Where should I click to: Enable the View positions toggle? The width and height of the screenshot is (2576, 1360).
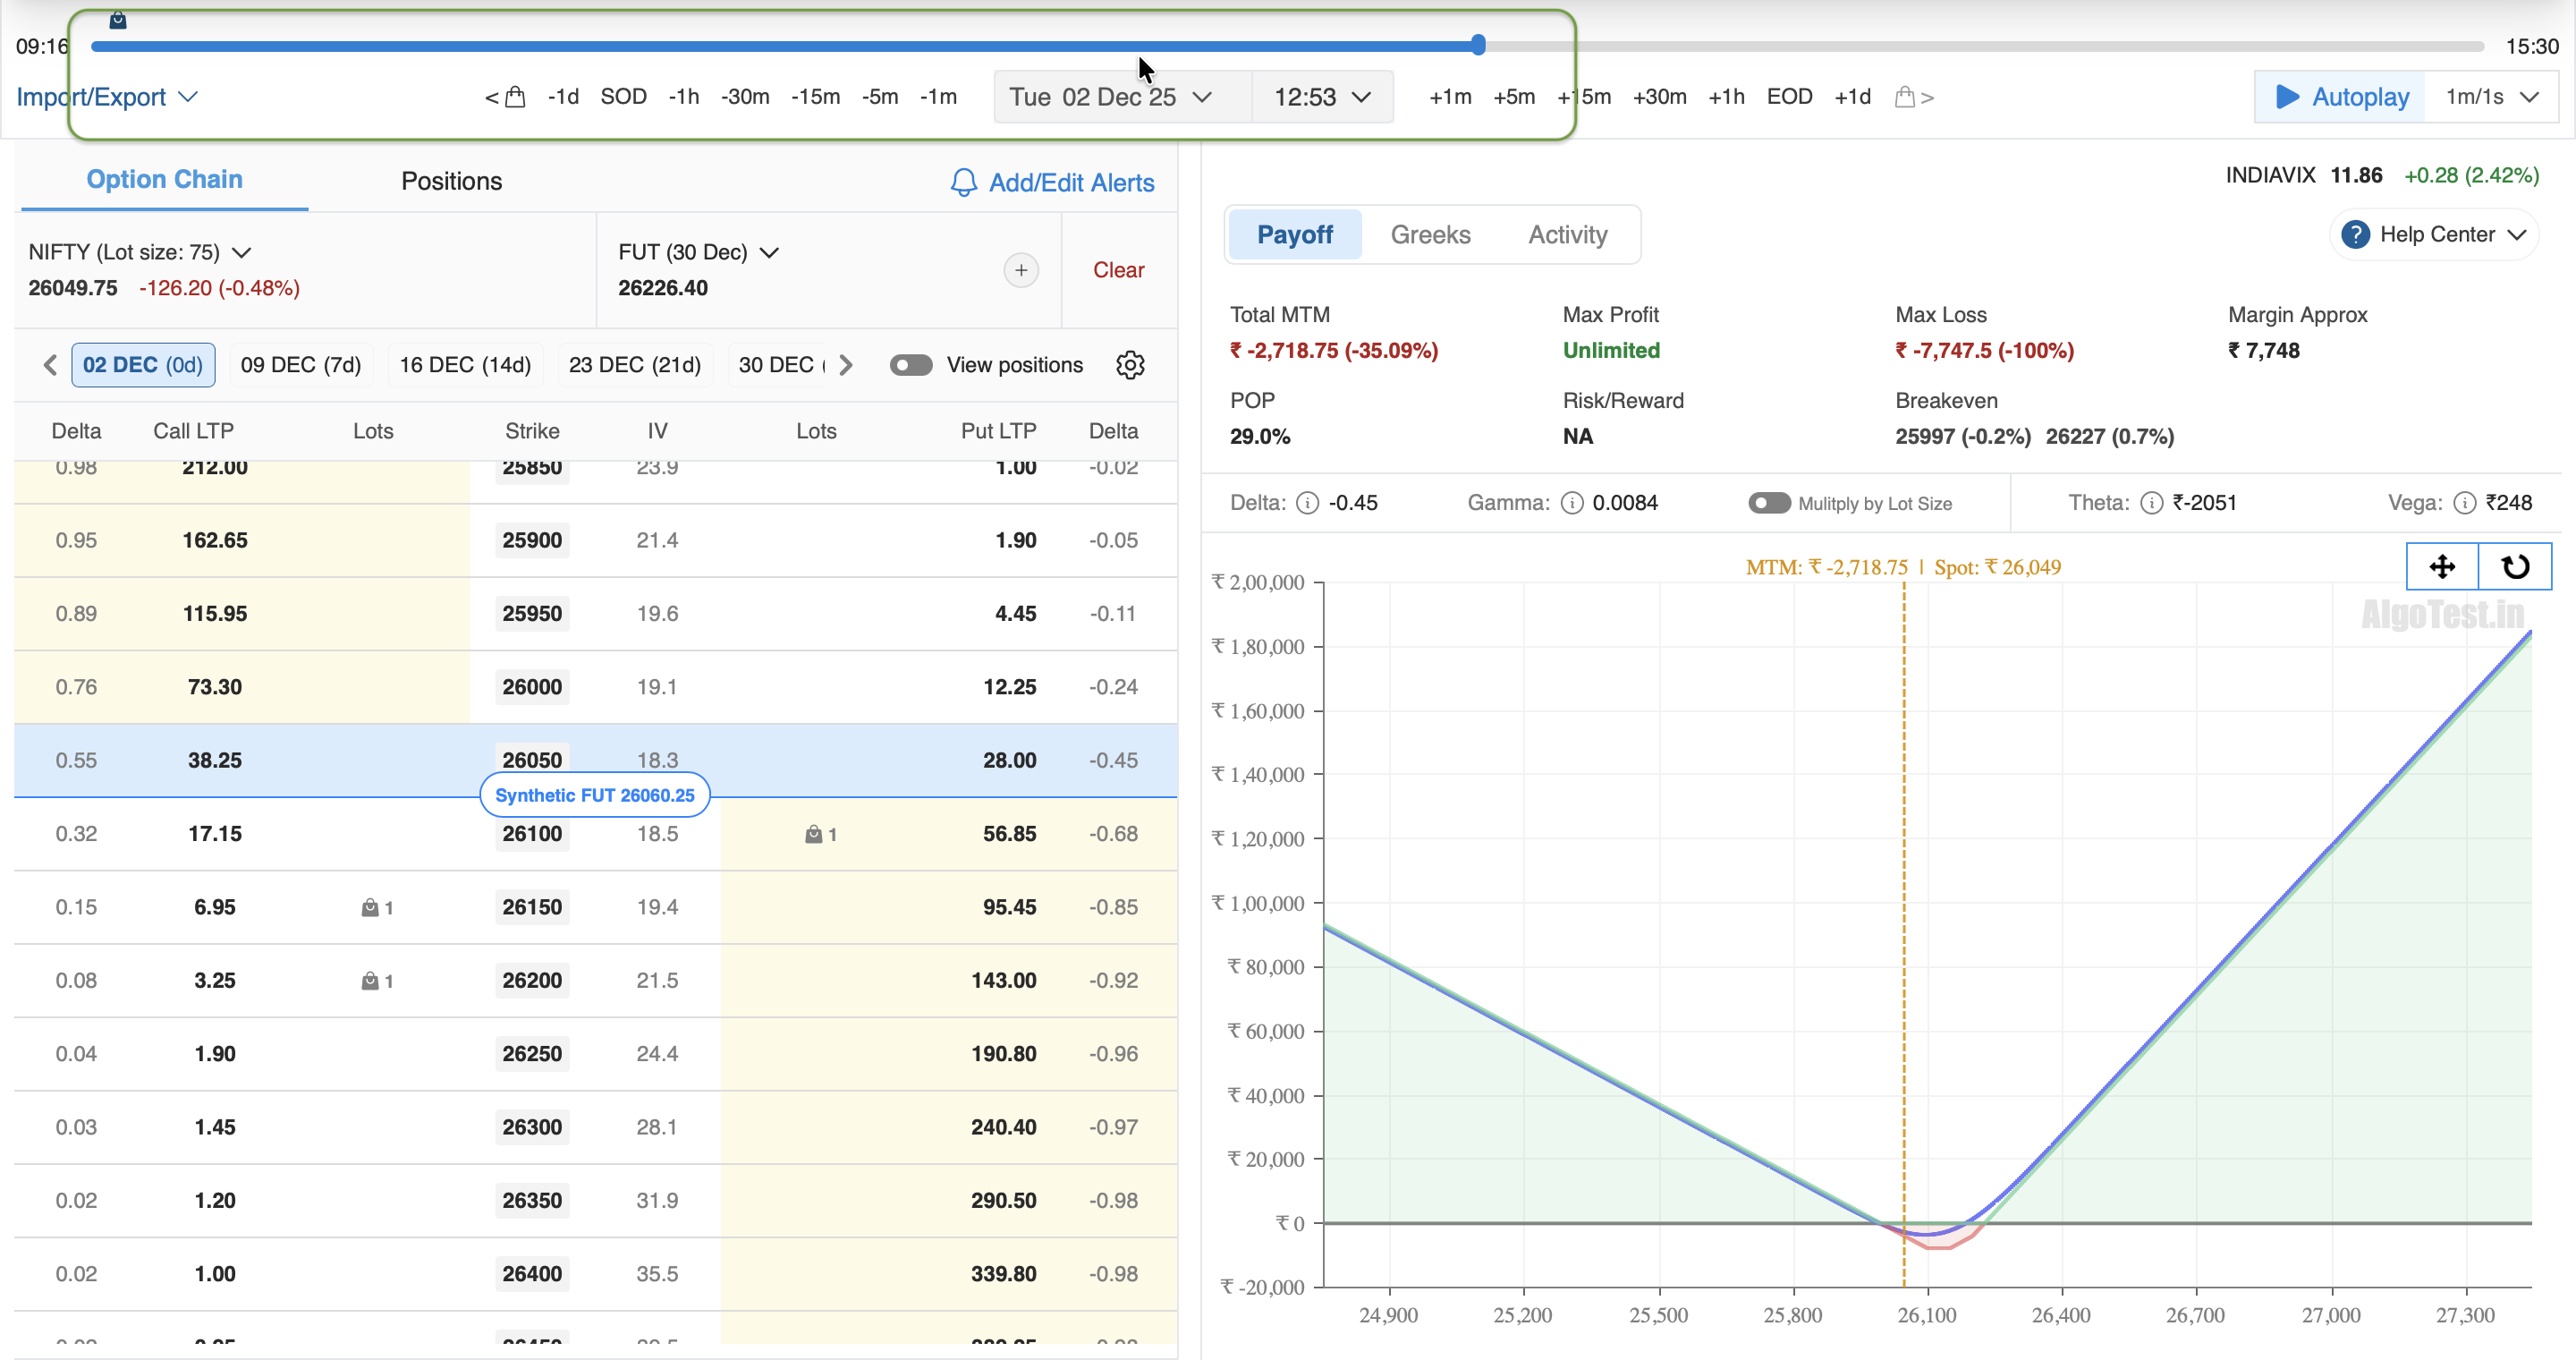point(910,365)
